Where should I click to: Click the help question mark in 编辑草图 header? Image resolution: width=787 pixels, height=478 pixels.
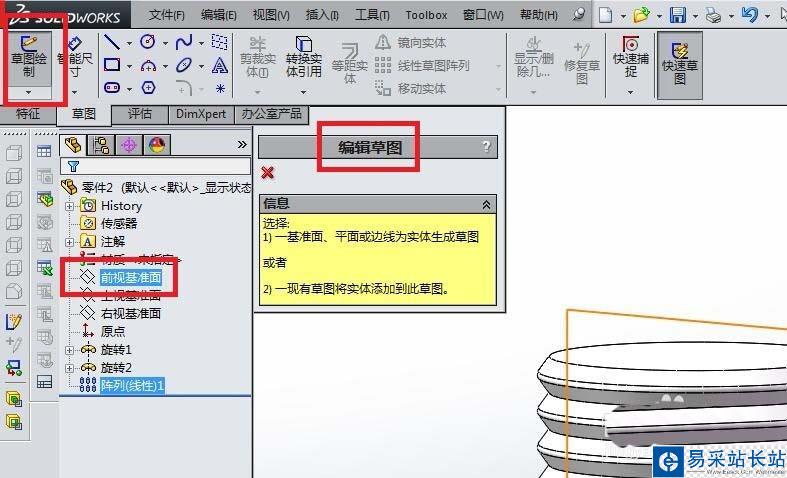click(486, 147)
